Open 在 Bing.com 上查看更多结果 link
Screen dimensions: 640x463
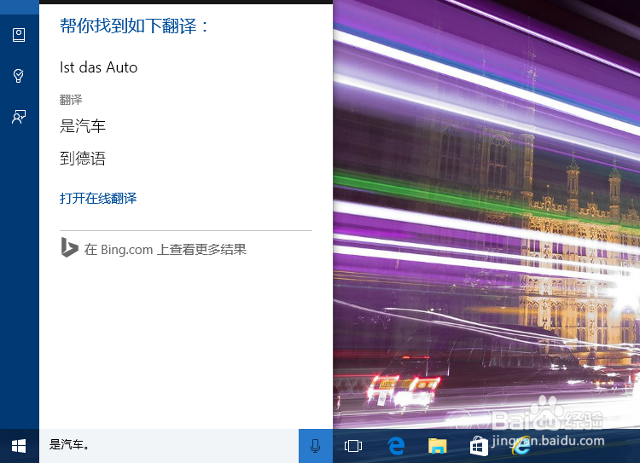click(x=165, y=249)
